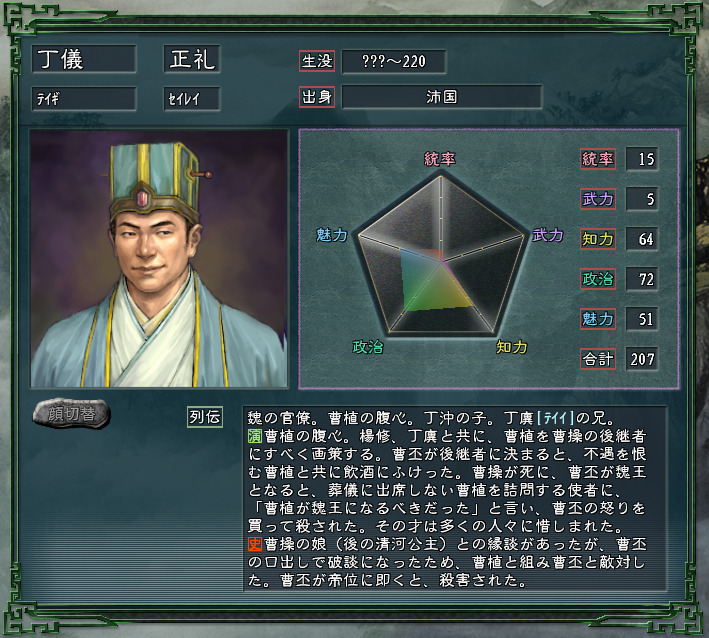Screen dimensions: 709x638
Task: Click the ???～220 lifespan value field
Action: [x=394, y=61]
